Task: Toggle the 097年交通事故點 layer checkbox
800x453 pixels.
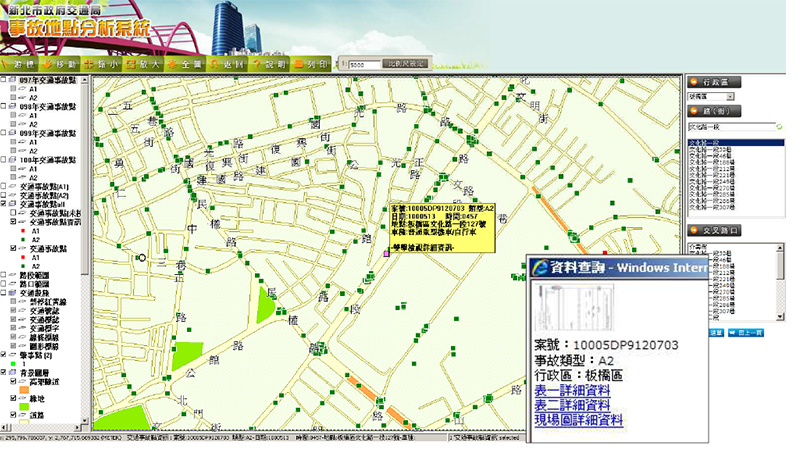Action: click(4, 80)
